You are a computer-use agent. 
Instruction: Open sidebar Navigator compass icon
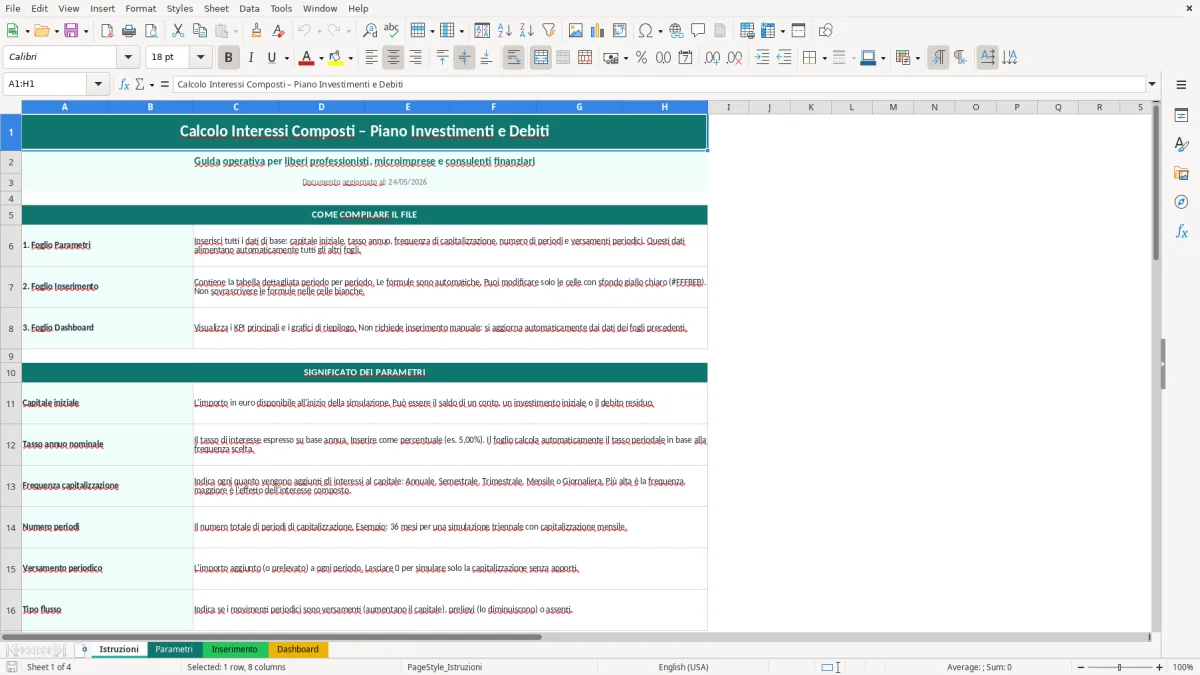click(x=1181, y=202)
